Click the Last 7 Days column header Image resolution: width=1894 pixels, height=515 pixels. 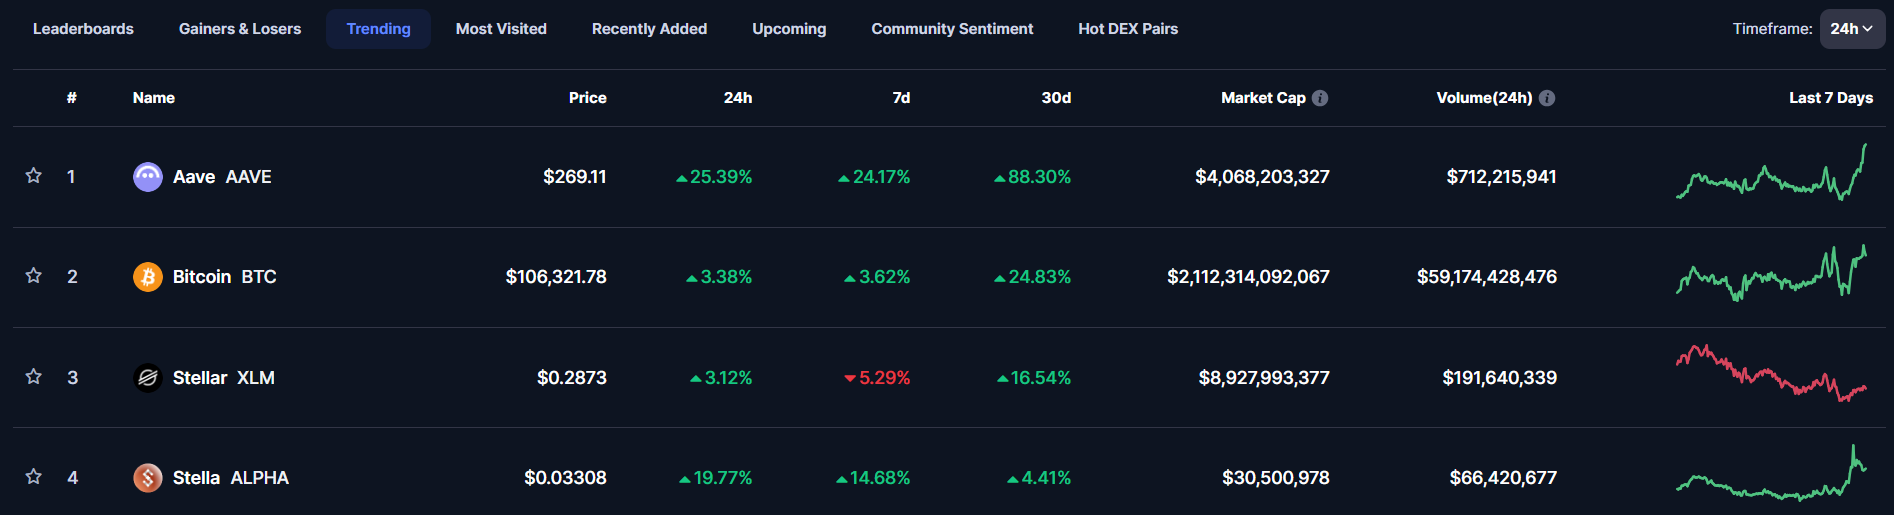pyautogui.click(x=1831, y=98)
